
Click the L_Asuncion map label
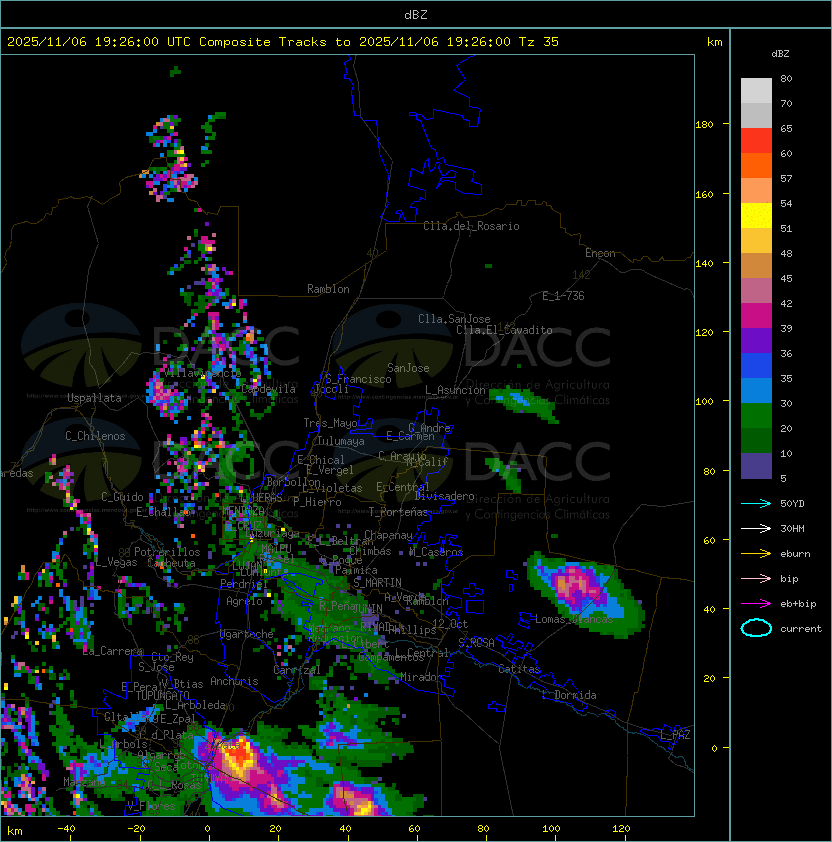pyautogui.click(x=455, y=390)
